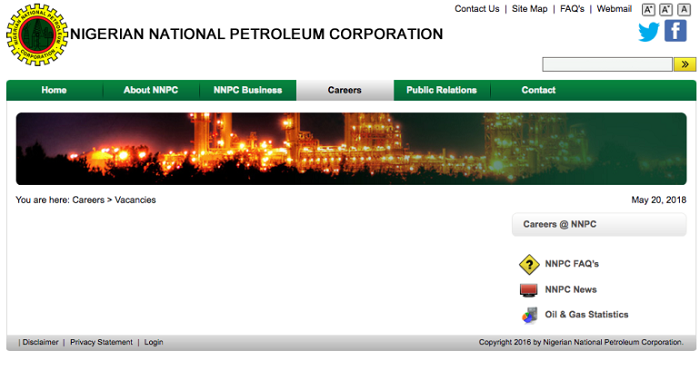Open the NNPC Twitter page icon

[x=649, y=32]
